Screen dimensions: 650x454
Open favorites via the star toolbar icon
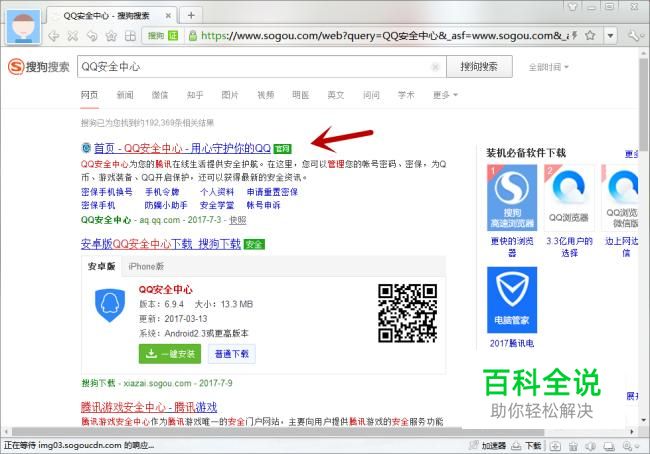111,36
